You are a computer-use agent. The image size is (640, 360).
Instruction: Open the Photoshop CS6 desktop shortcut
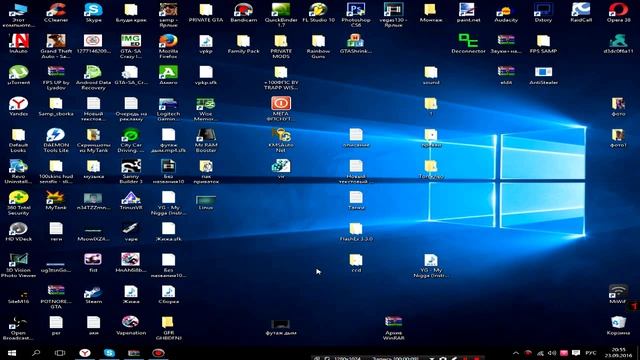pos(356,15)
